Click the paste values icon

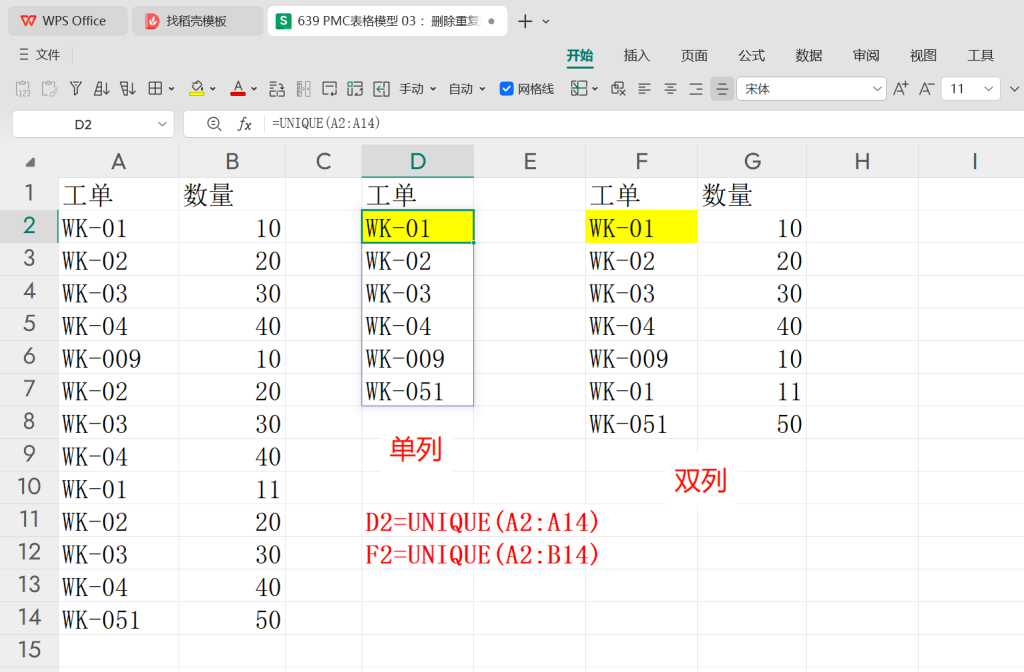coord(23,89)
